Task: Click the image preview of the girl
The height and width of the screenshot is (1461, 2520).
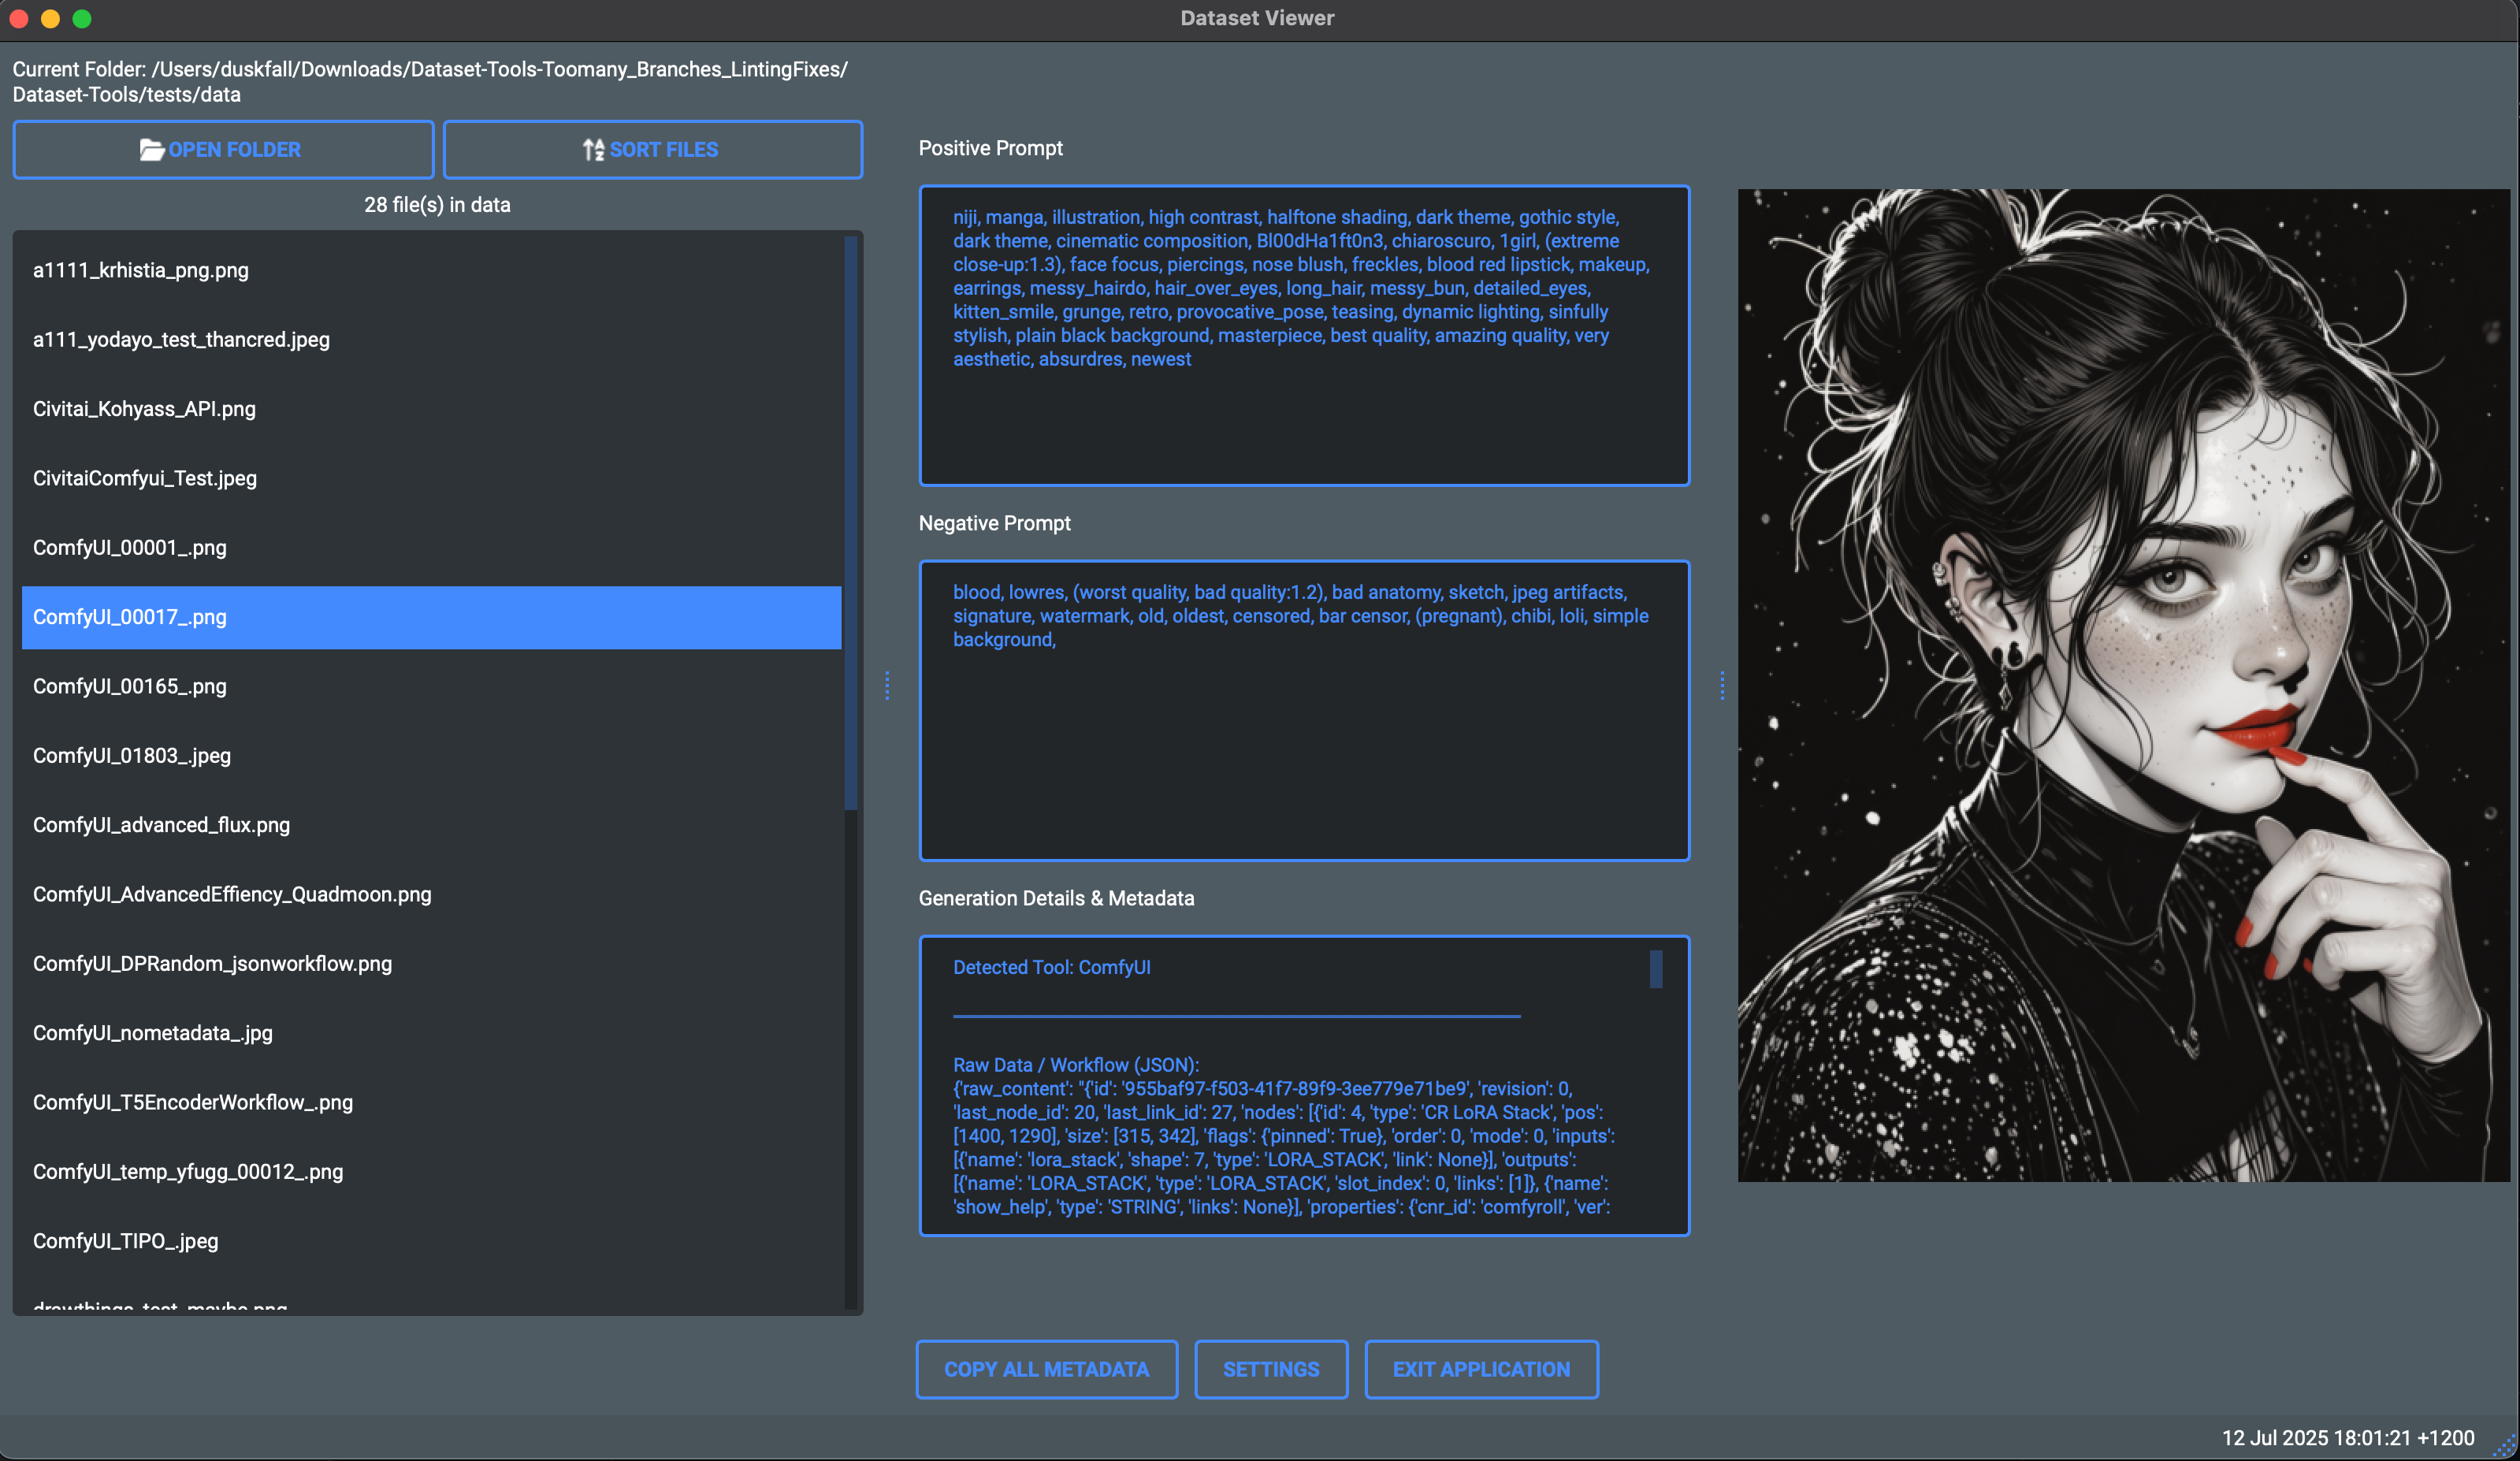Action: tap(2123, 685)
